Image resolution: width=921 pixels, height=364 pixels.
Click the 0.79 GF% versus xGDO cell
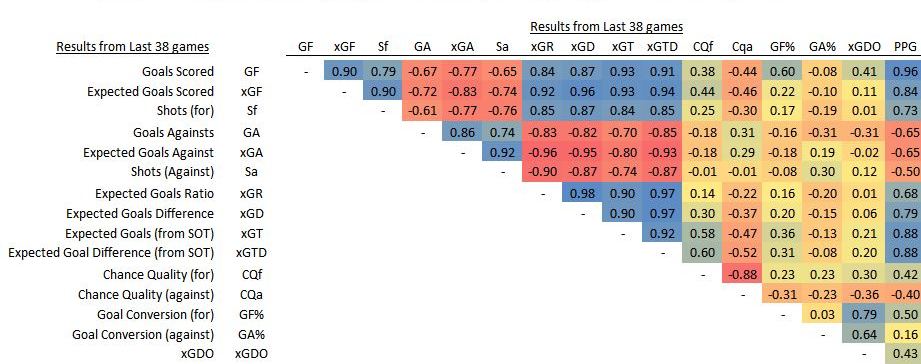coord(864,314)
